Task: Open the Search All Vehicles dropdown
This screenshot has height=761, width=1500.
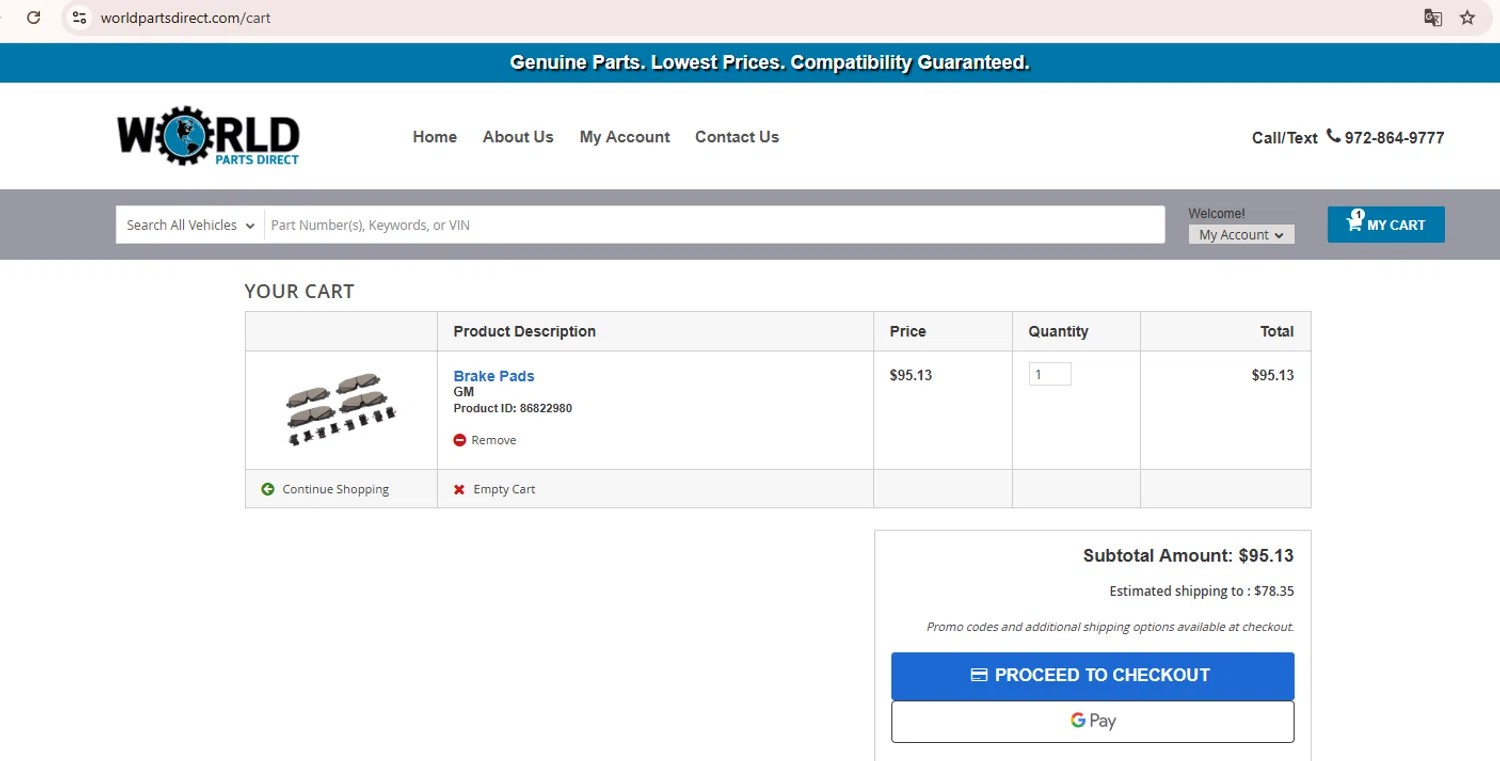Action: tap(190, 225)
